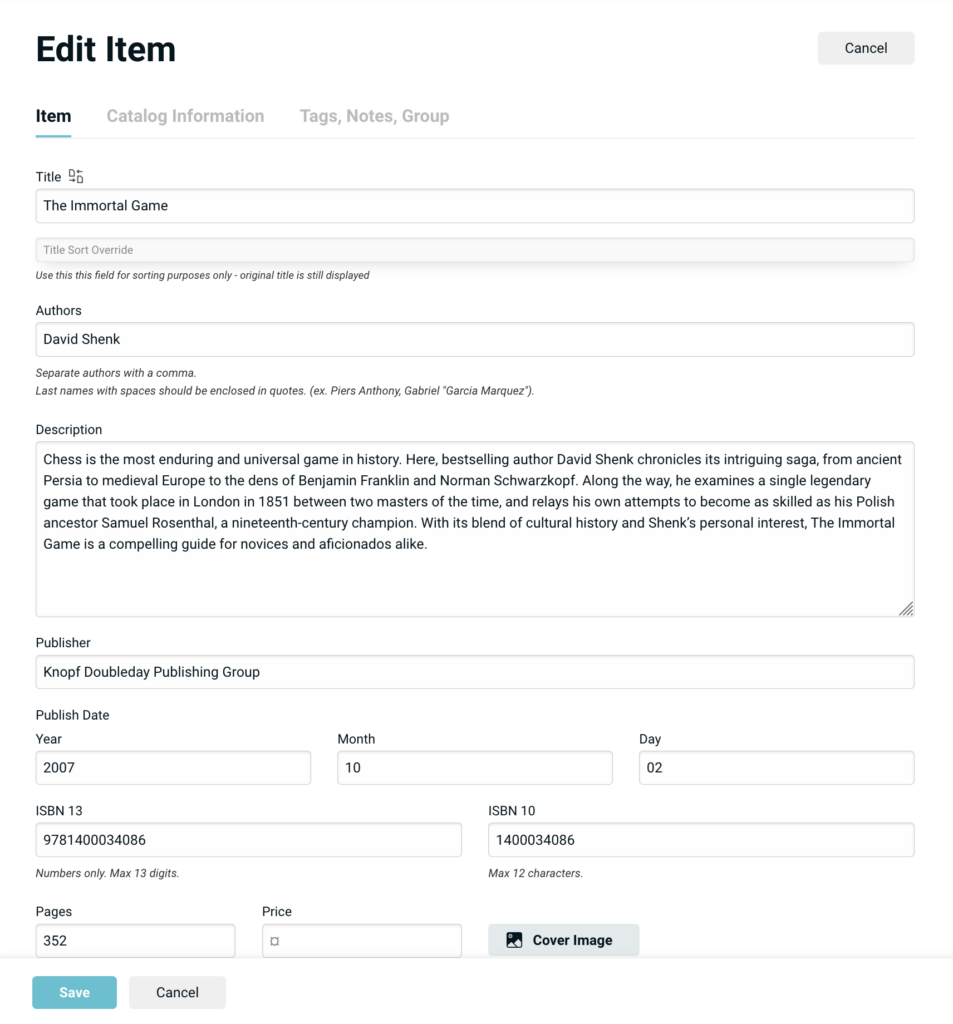Click the ISBN 13 input field

tap(248, 840)
